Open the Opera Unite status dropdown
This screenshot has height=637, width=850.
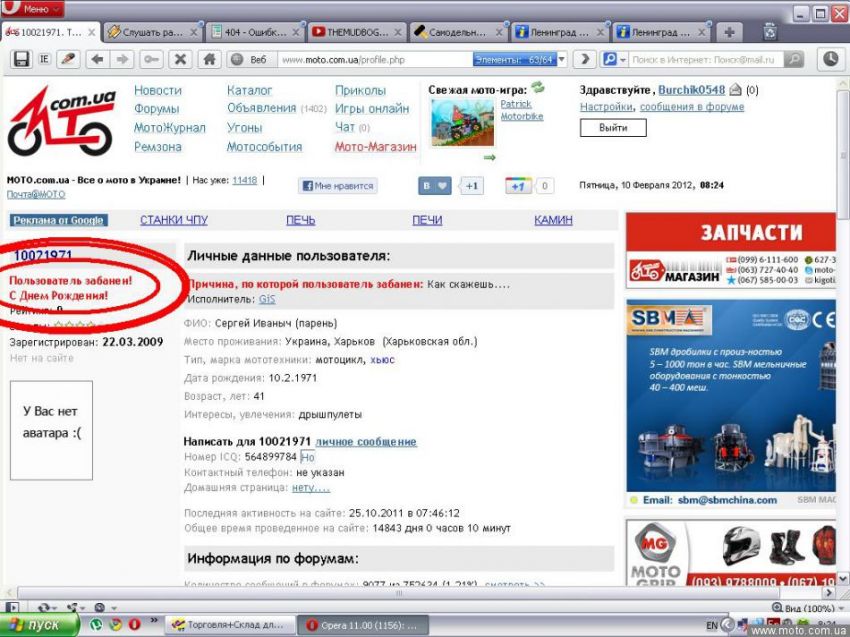[x=75, y=607]
